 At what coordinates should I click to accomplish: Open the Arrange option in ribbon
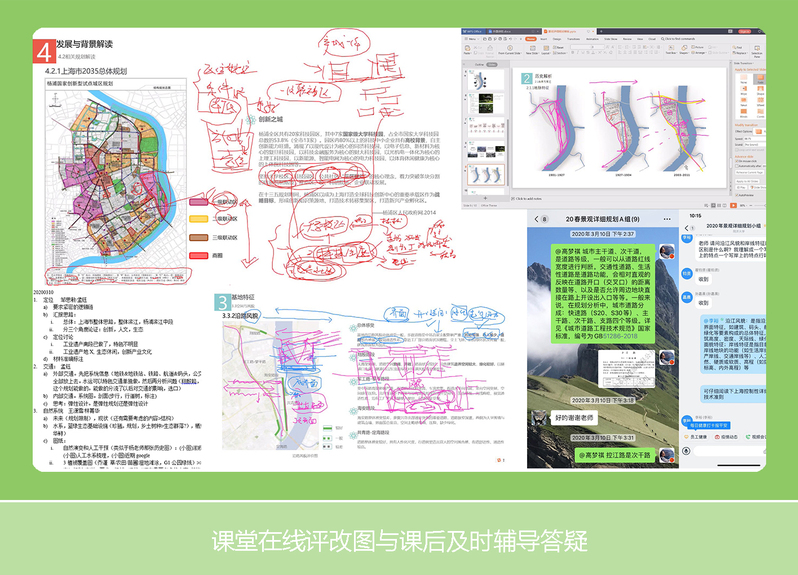coord(699,53)
